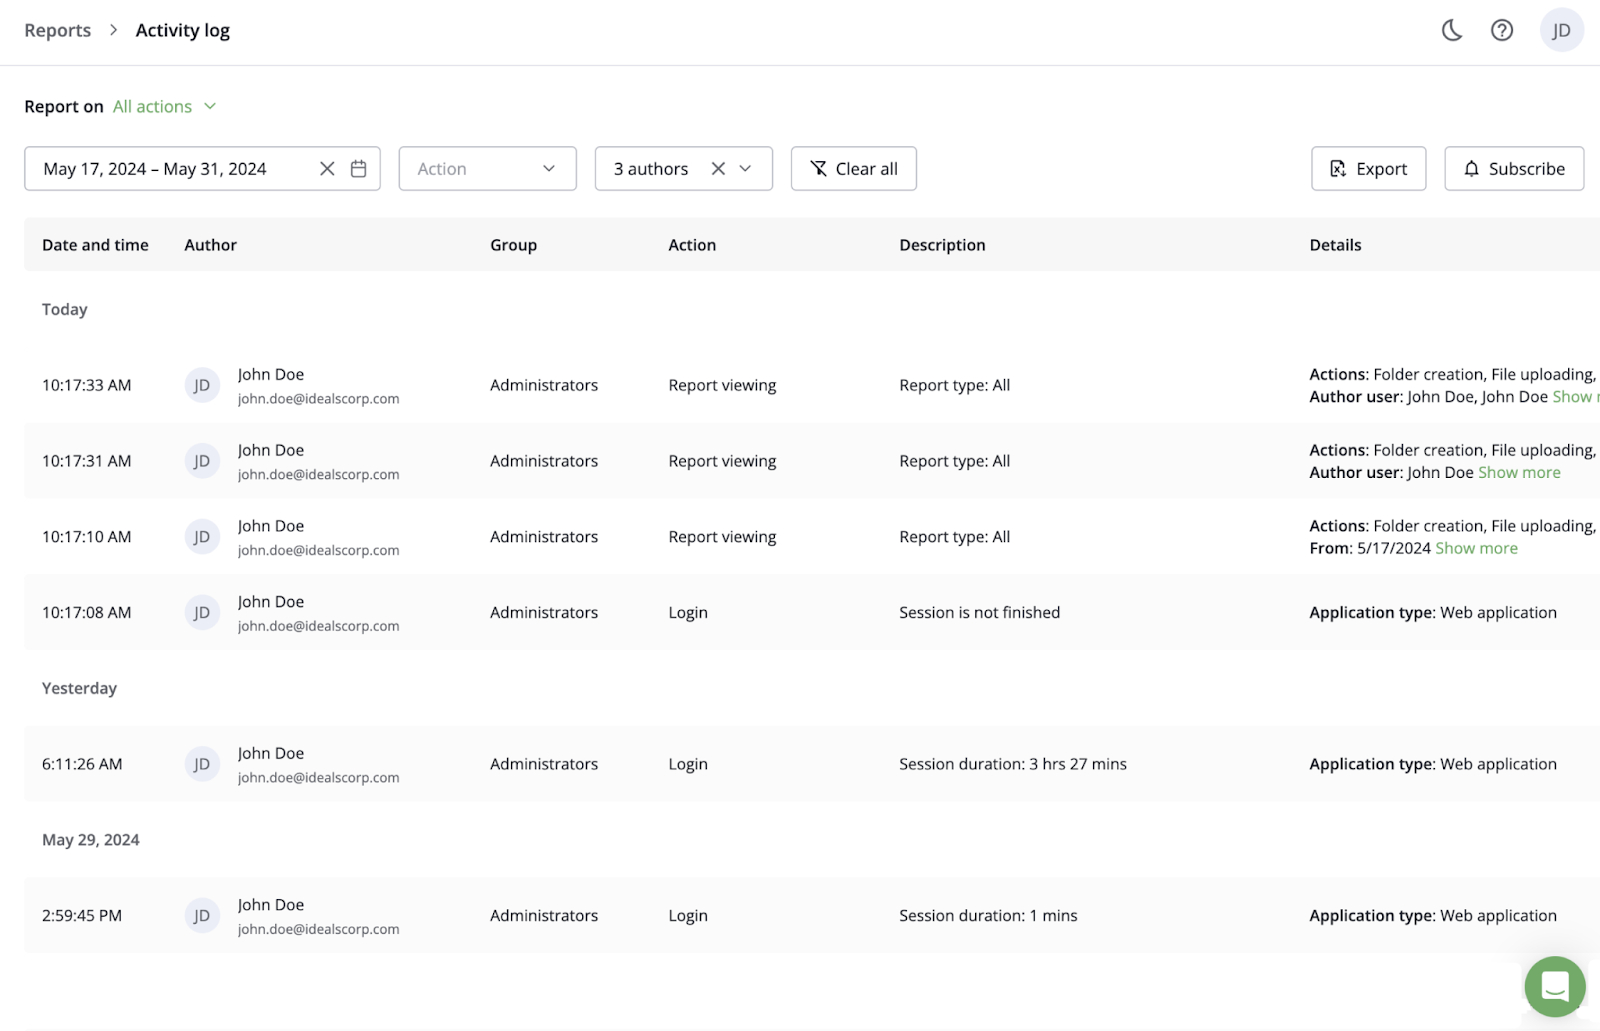Viewport: 1600px width, 1031px height.
Task: Click the Yesterday group heading
Action: [79, 688]
